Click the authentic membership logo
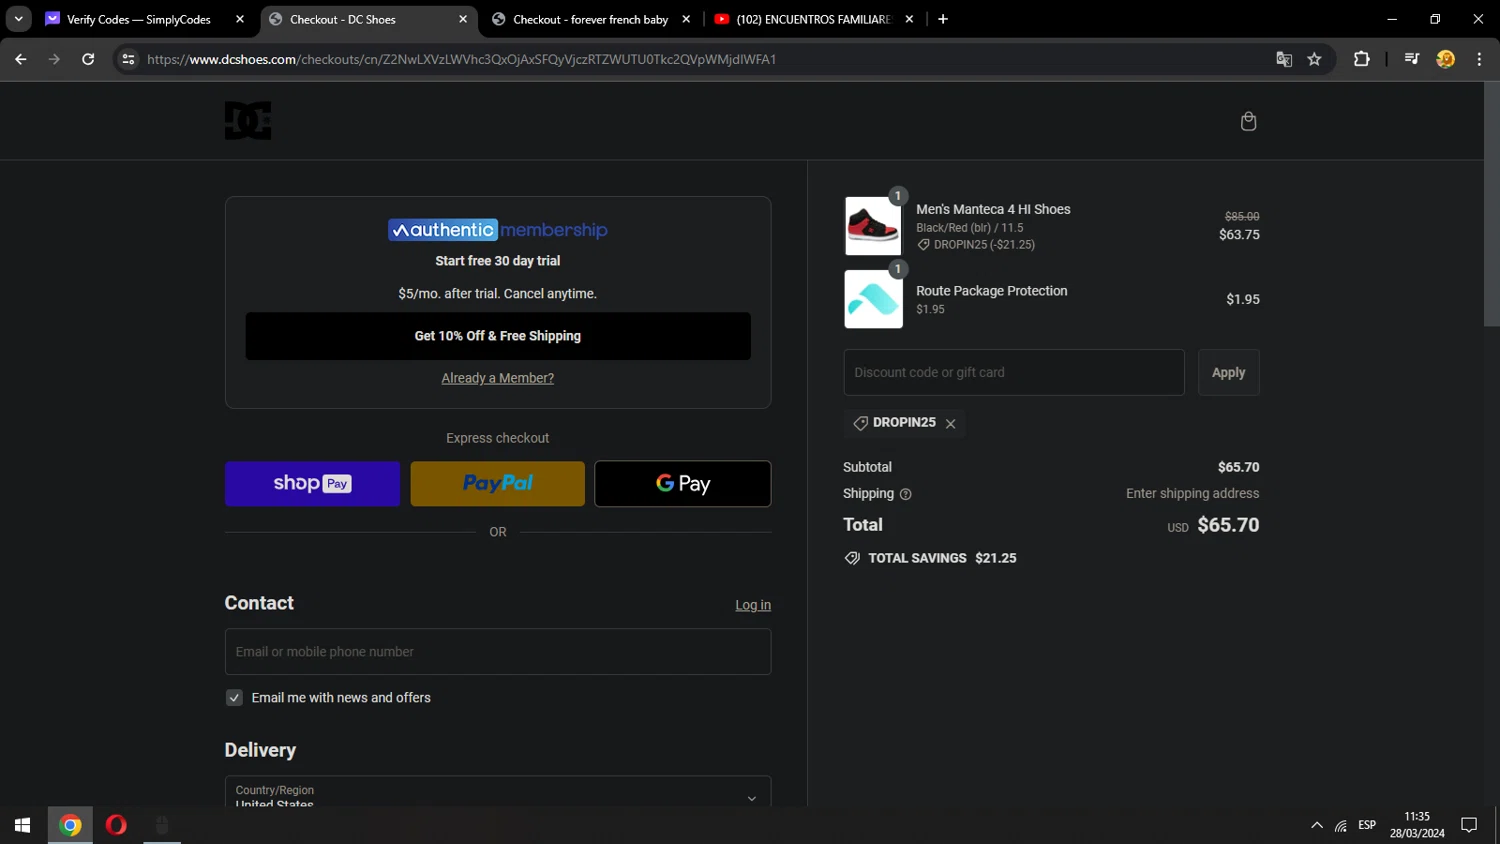 tap(498, 230)
